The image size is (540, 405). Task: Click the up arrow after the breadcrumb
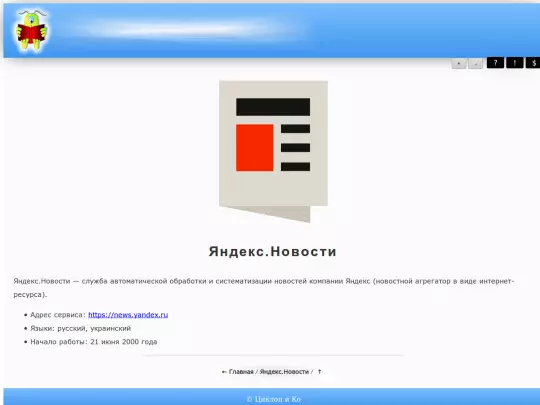click(x=320, y=372)
